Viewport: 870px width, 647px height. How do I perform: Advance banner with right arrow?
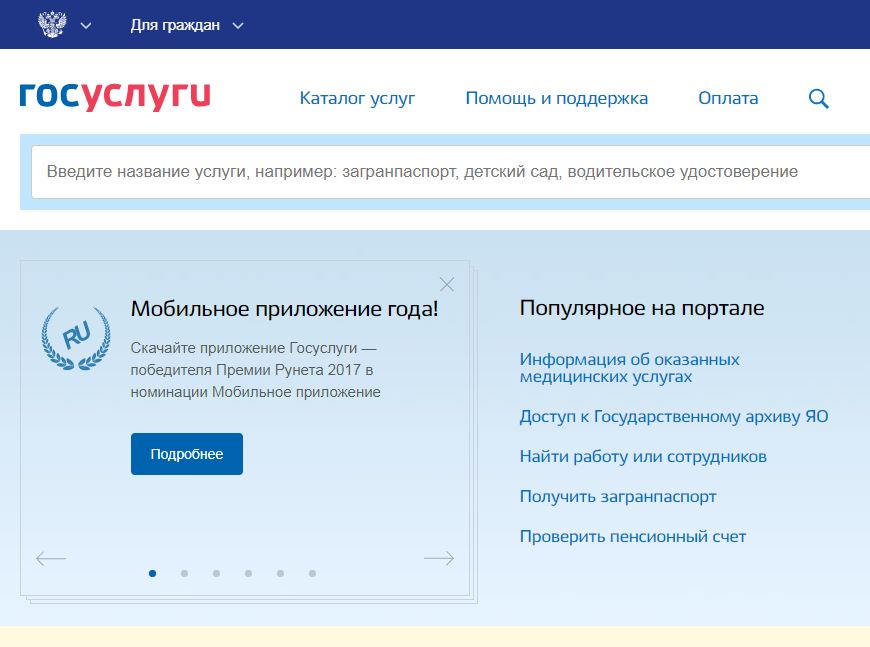point(438,558)
